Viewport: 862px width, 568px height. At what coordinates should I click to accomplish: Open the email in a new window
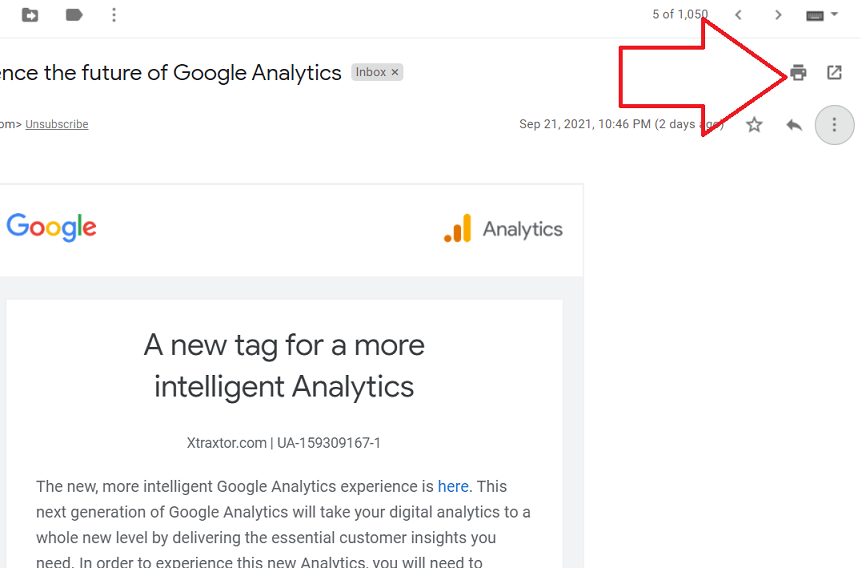tap(834, 72)
